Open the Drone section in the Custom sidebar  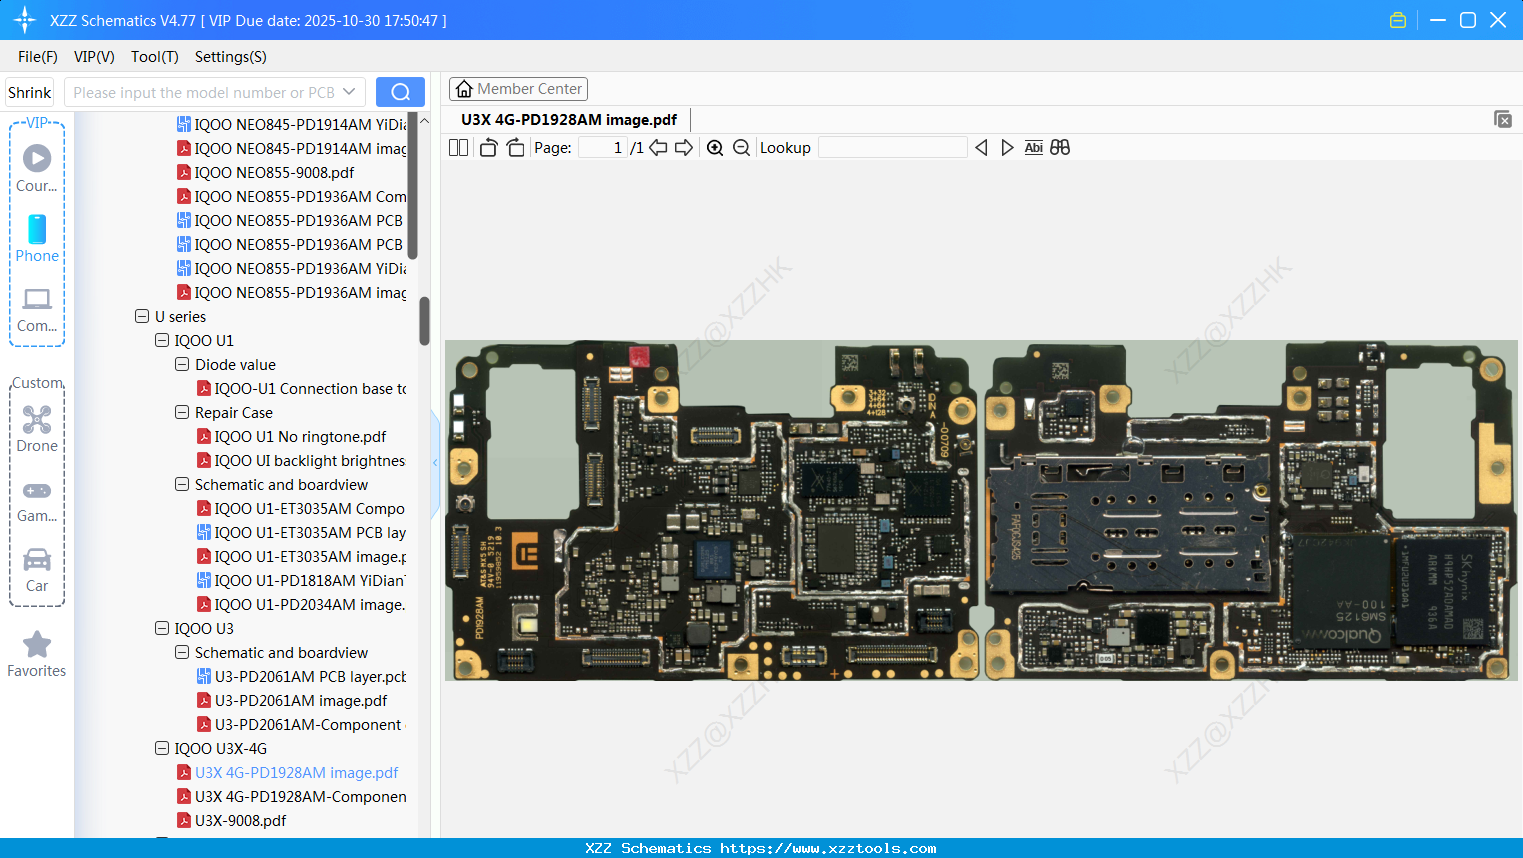[x=37, y=428]
